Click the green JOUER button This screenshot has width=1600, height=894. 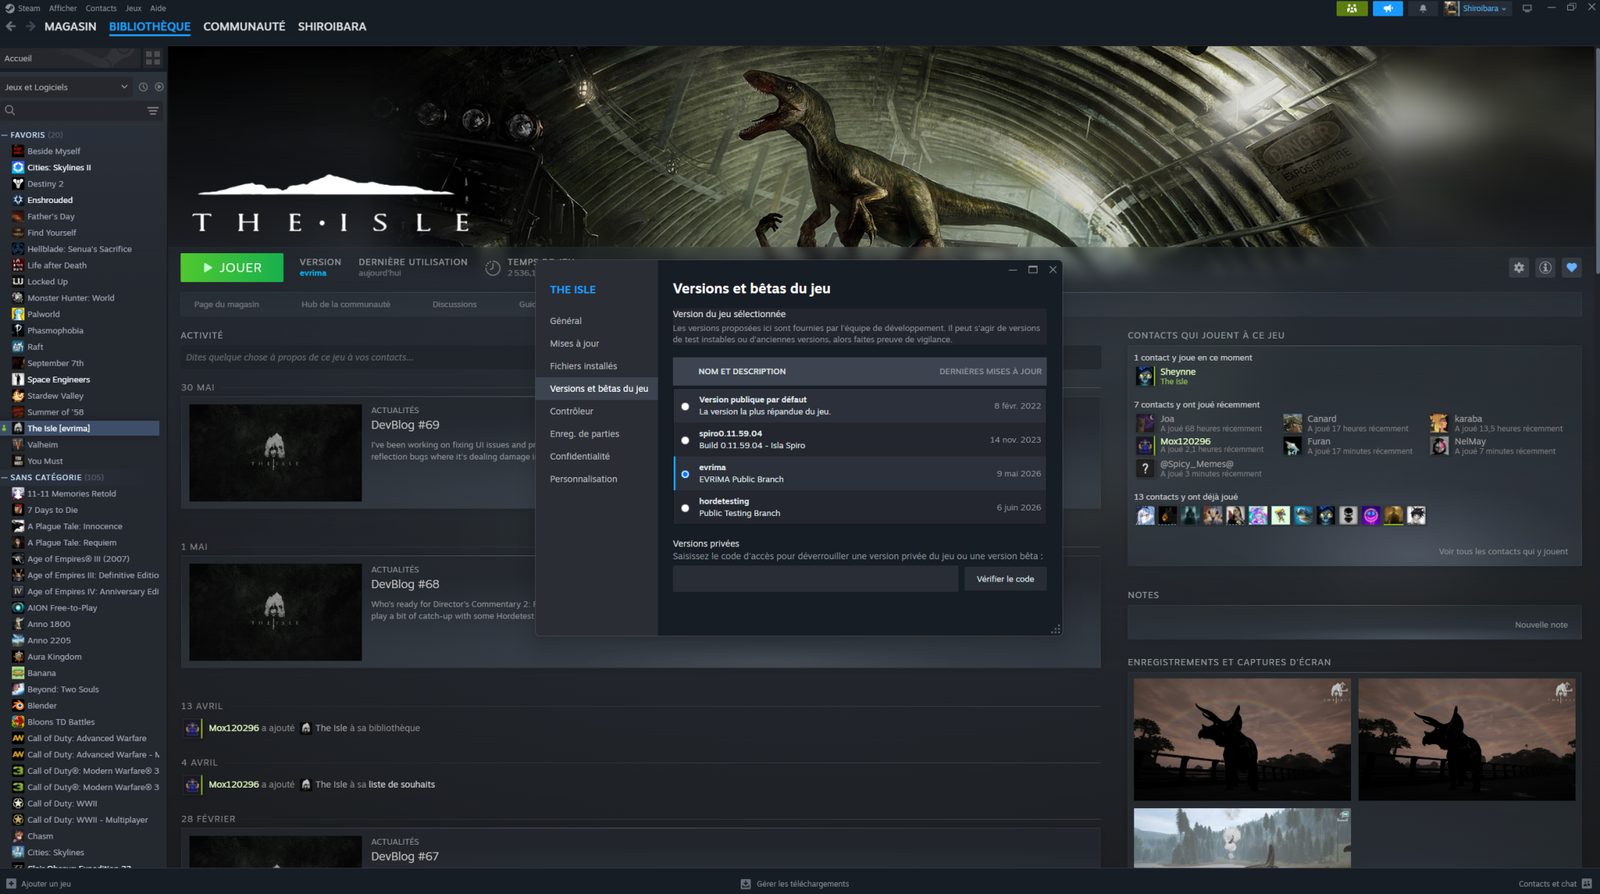coord(232,268)
